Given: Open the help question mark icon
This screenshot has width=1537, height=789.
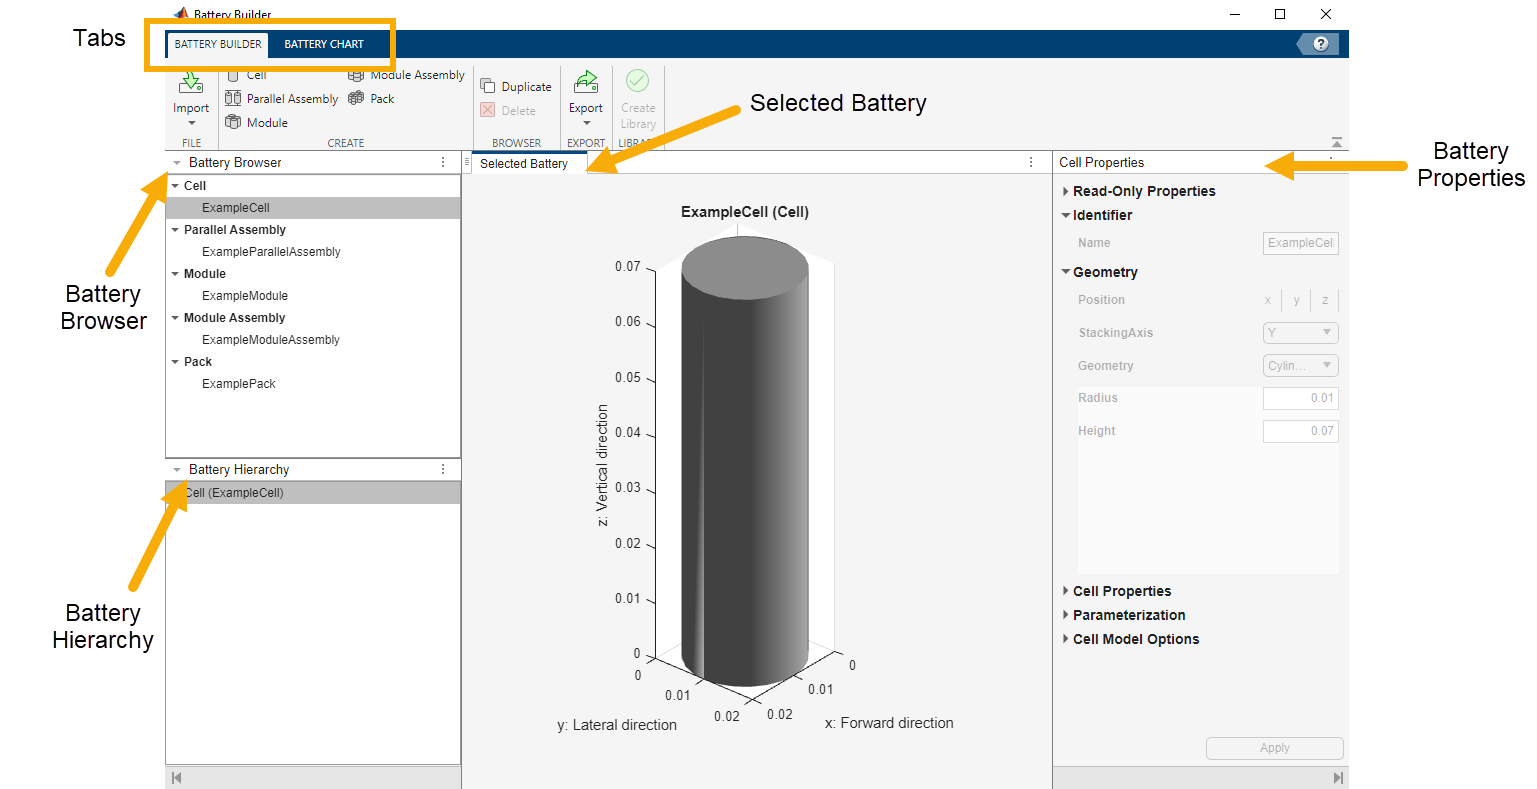Looking at the screenshot, I should 1320,44.
